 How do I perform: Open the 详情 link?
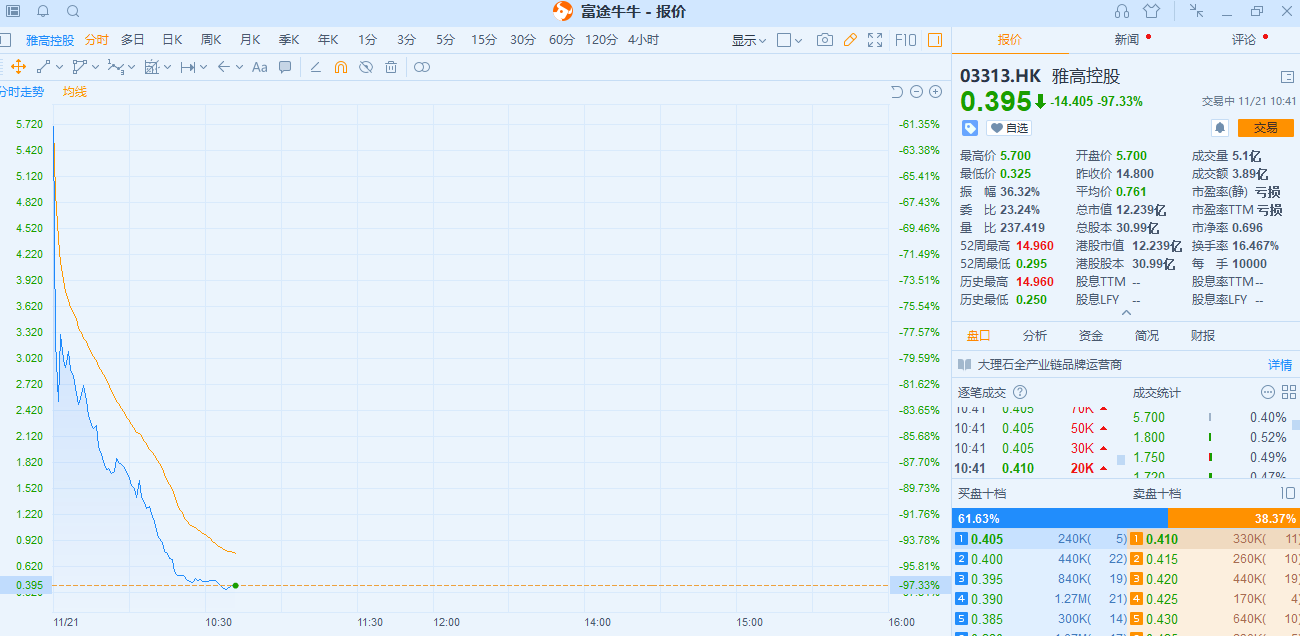pyautogui.click(x=1280, y=365)
